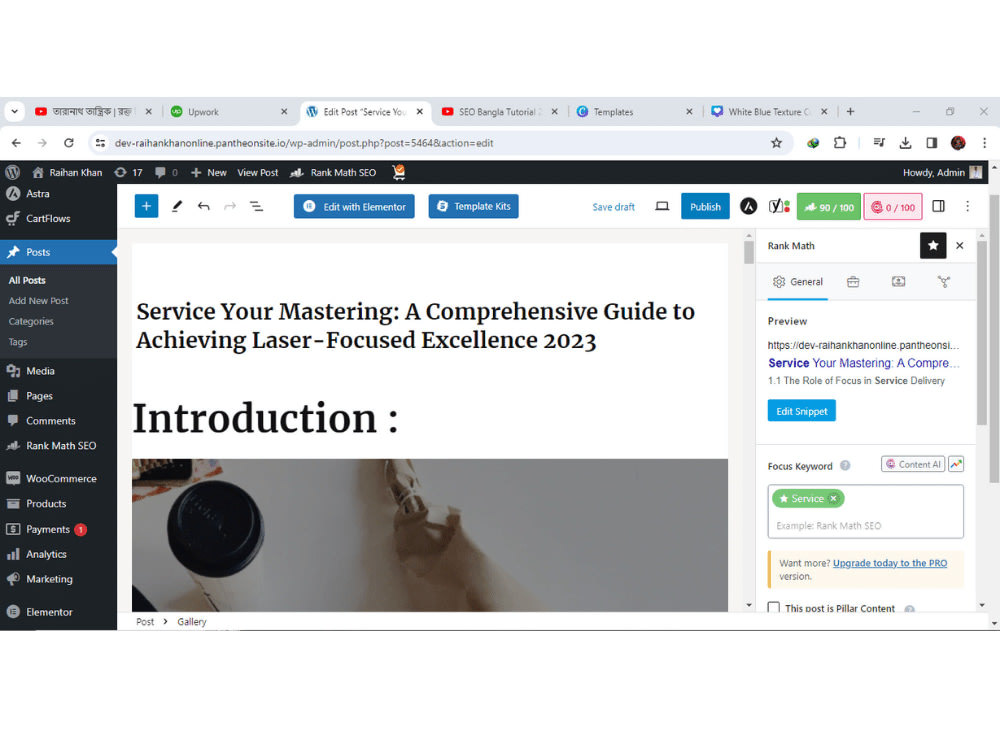Click View Post in admin bar
Viewport: 1000px width, 750px height.
[x=258, y=172]
